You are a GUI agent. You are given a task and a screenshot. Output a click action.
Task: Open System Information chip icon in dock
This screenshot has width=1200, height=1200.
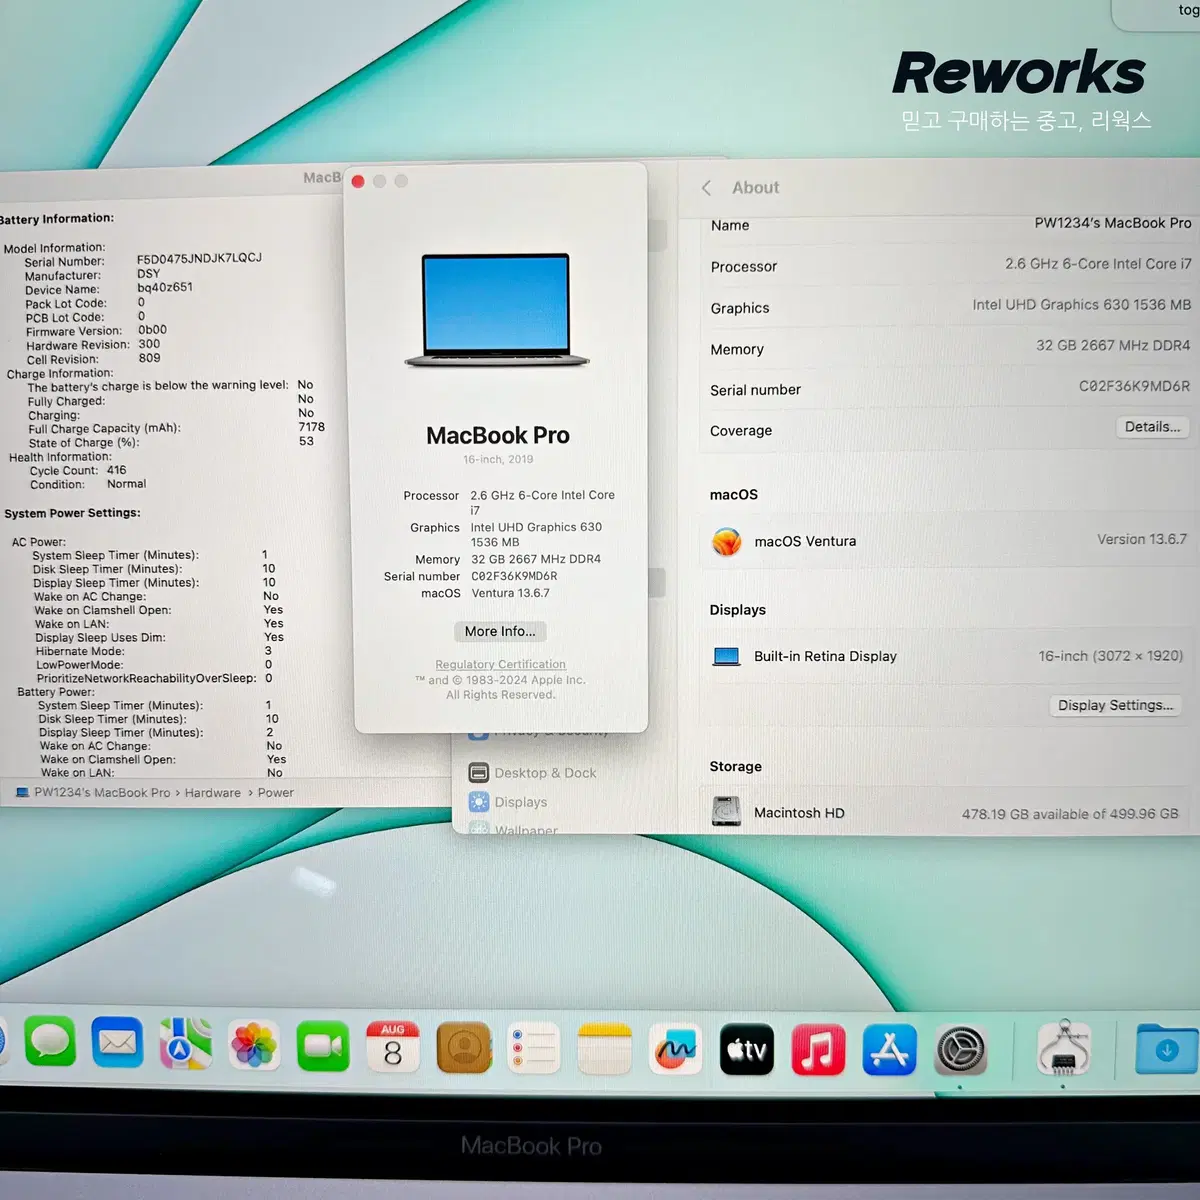click(1064, 1049)
